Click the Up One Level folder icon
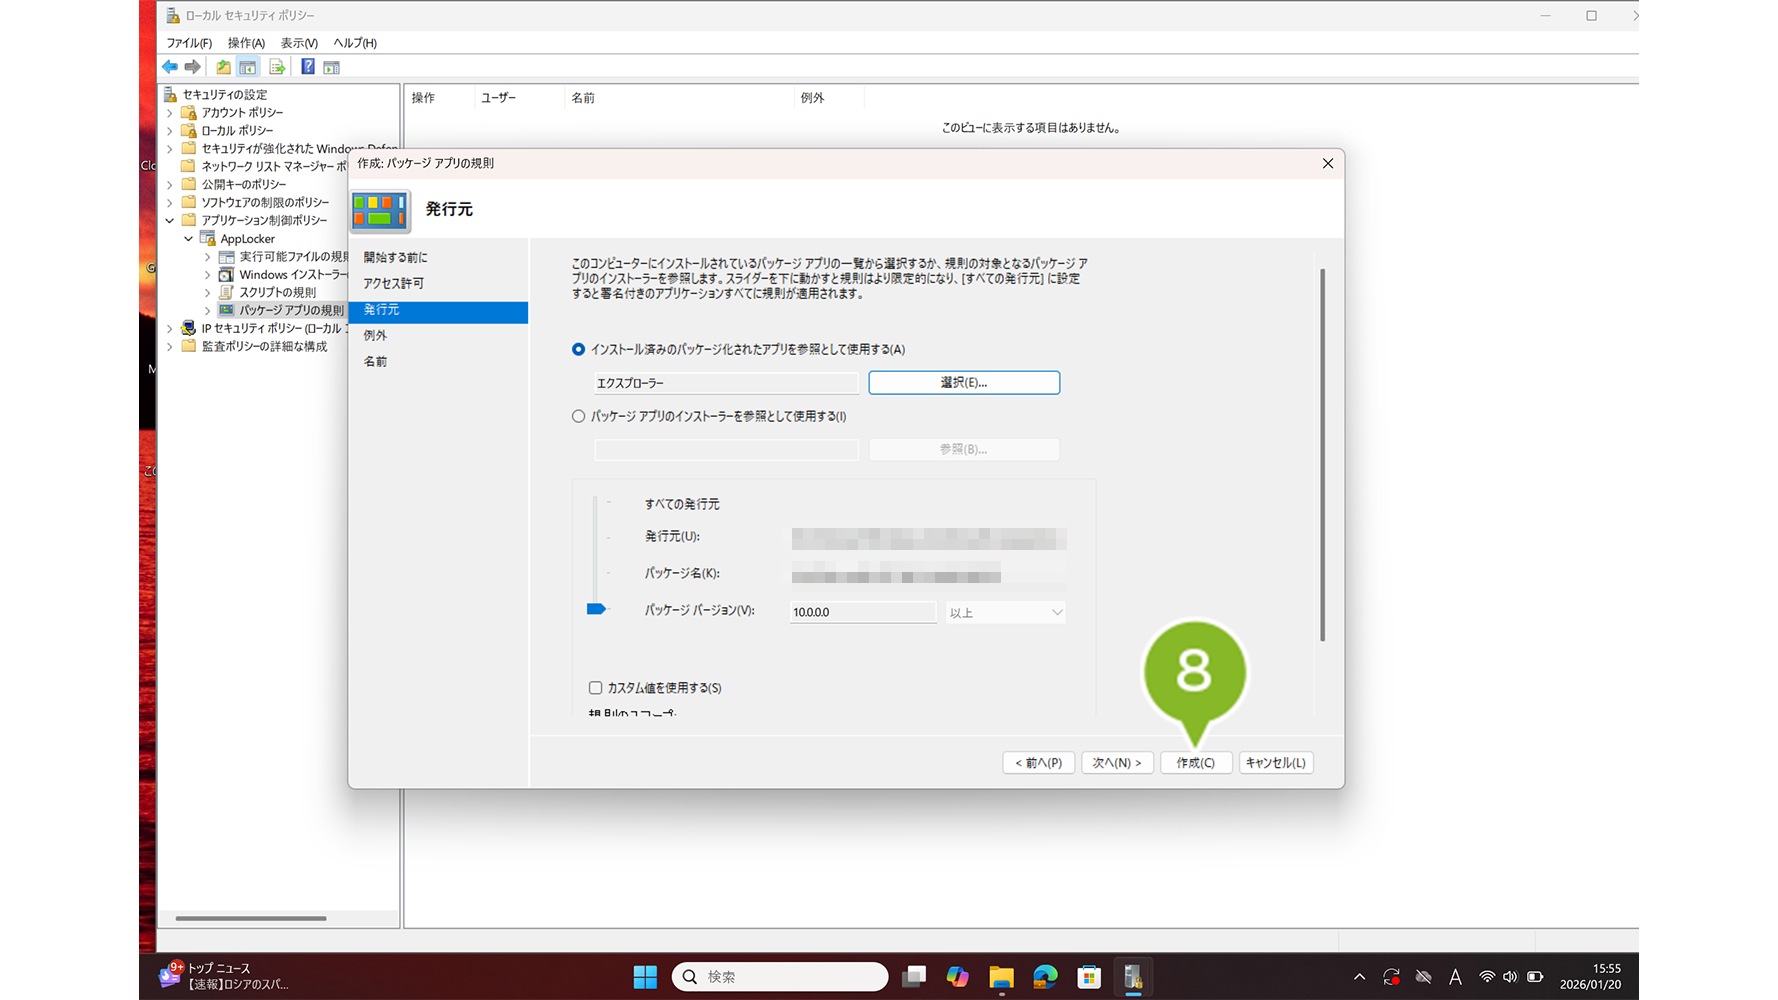Screen dimensions: 1778x1000 (x=223, y=67)
